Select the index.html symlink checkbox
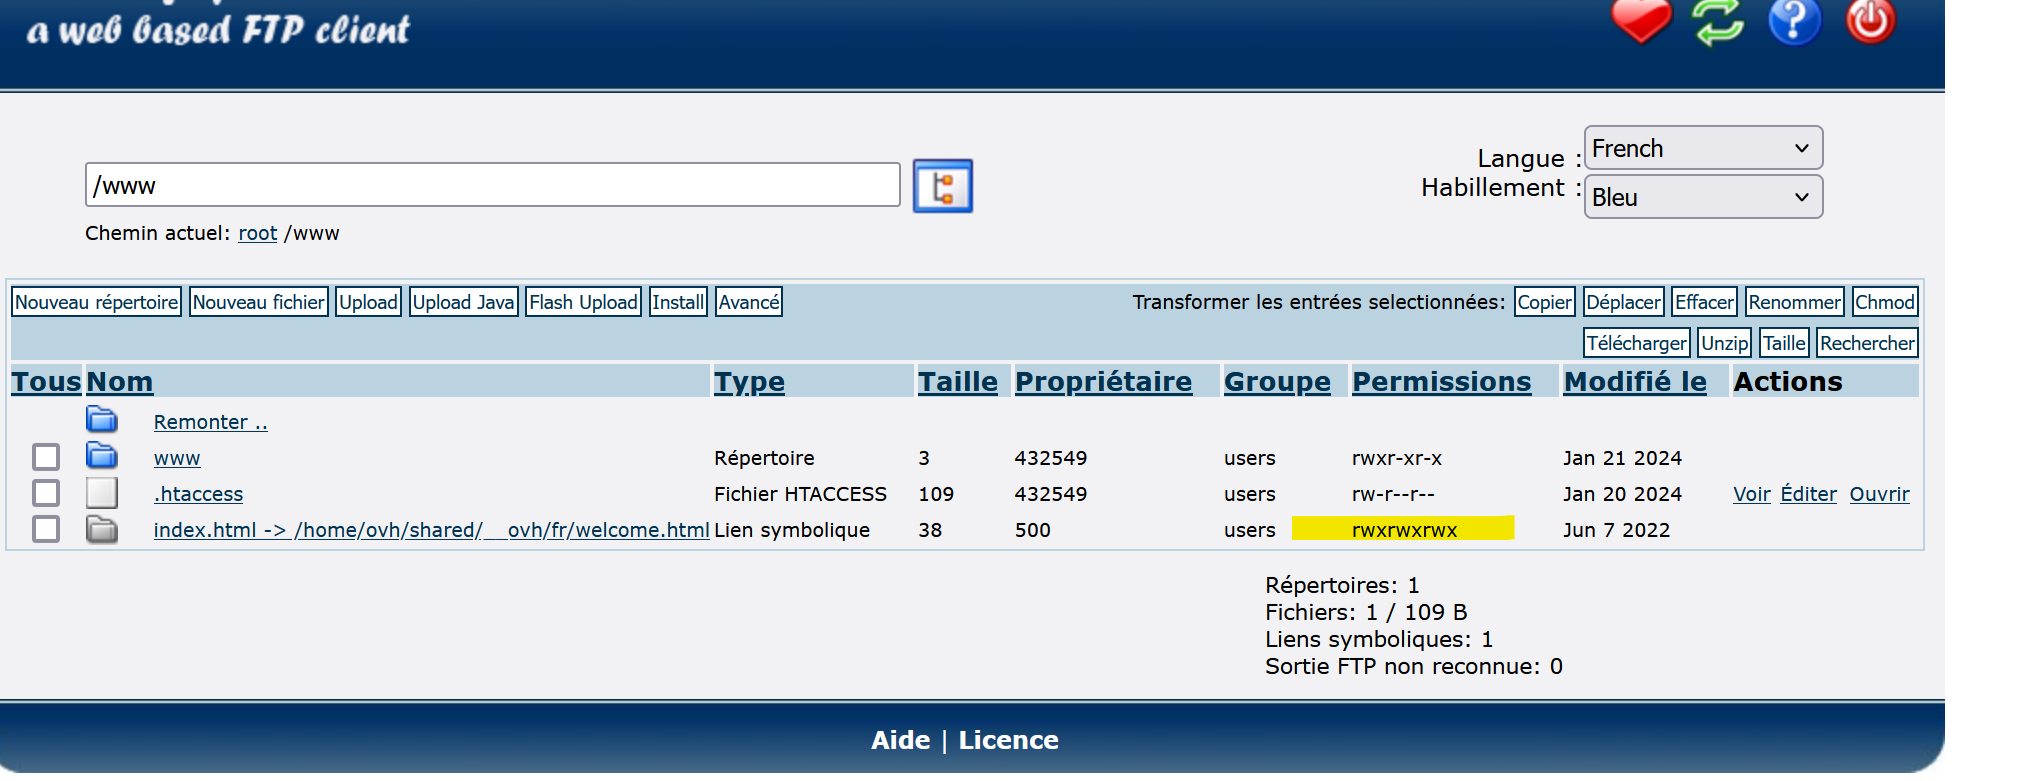2030x781 pixels. click(x=46, y=529)
